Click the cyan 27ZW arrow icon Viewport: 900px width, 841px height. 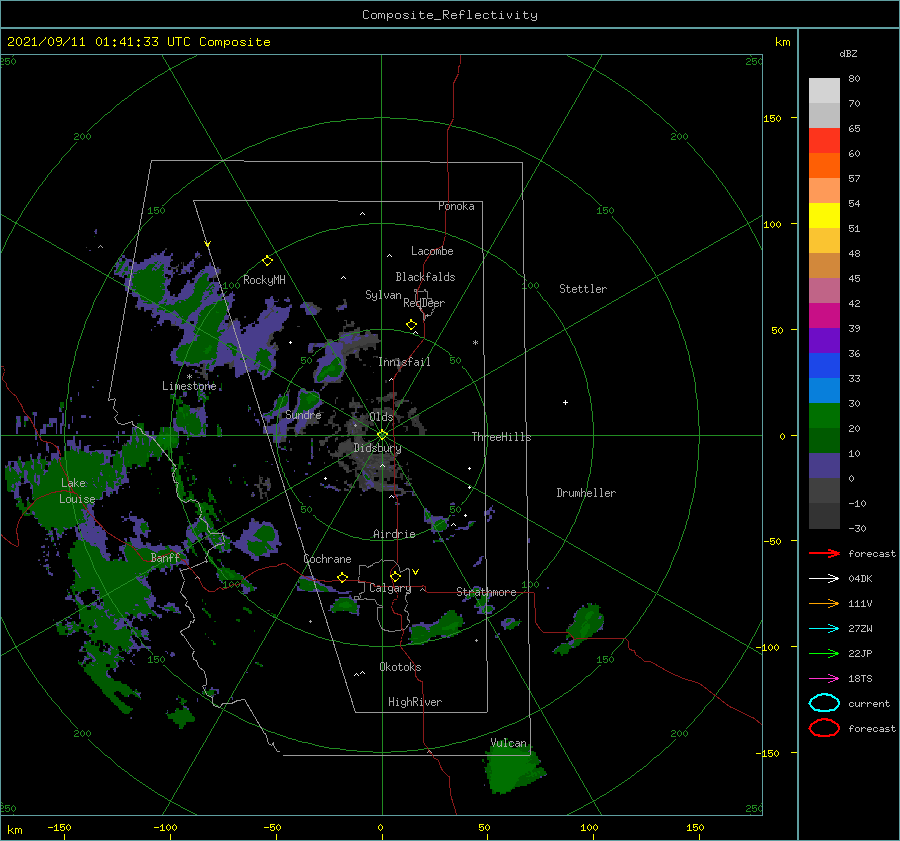click(x=824, y=629)
